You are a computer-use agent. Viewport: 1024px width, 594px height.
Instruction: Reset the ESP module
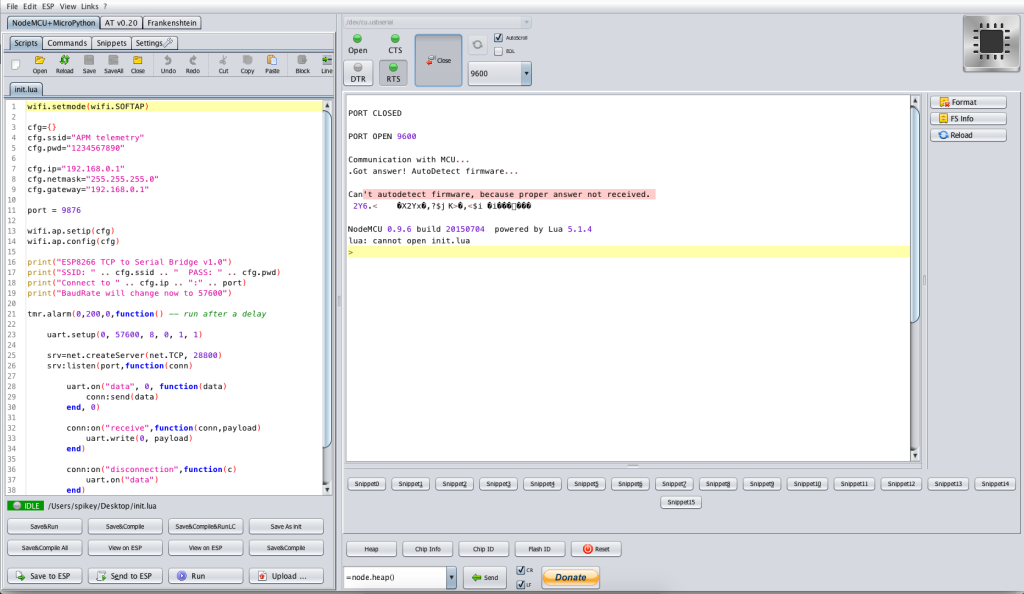pos(596,549)
